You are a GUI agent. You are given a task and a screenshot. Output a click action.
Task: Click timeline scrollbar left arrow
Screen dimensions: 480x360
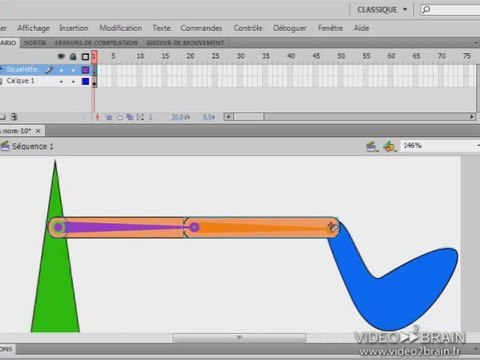coord(228,117)
